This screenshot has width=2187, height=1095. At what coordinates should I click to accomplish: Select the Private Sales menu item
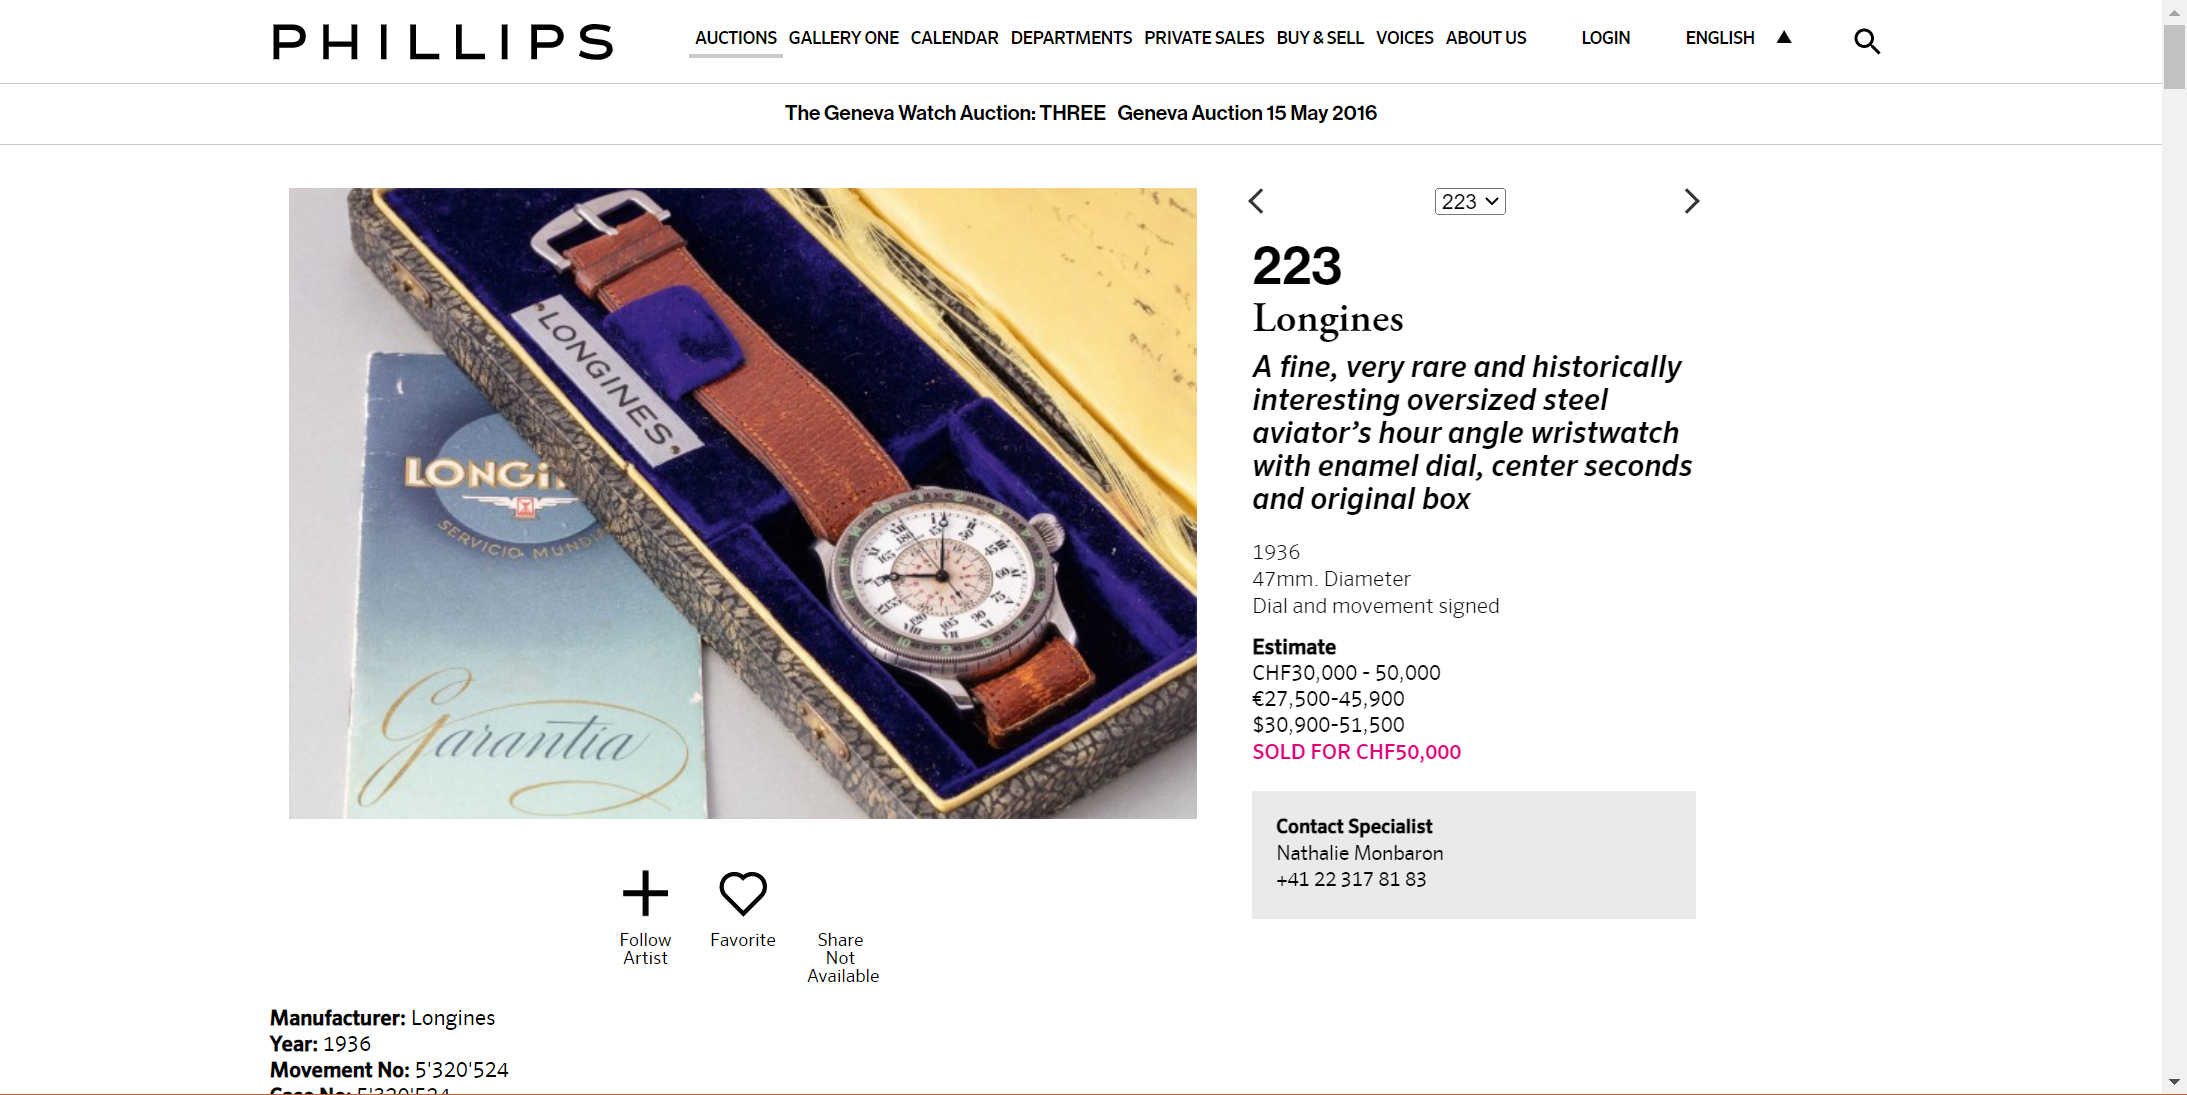tap(1204, 38)
